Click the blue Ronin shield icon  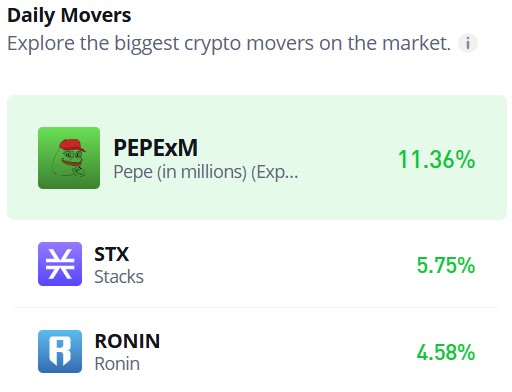tap(60, 351)
